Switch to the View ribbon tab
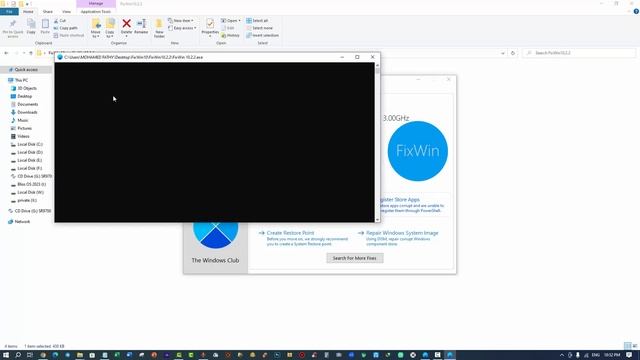Screen dimensions: 640x360 (66, 12)
